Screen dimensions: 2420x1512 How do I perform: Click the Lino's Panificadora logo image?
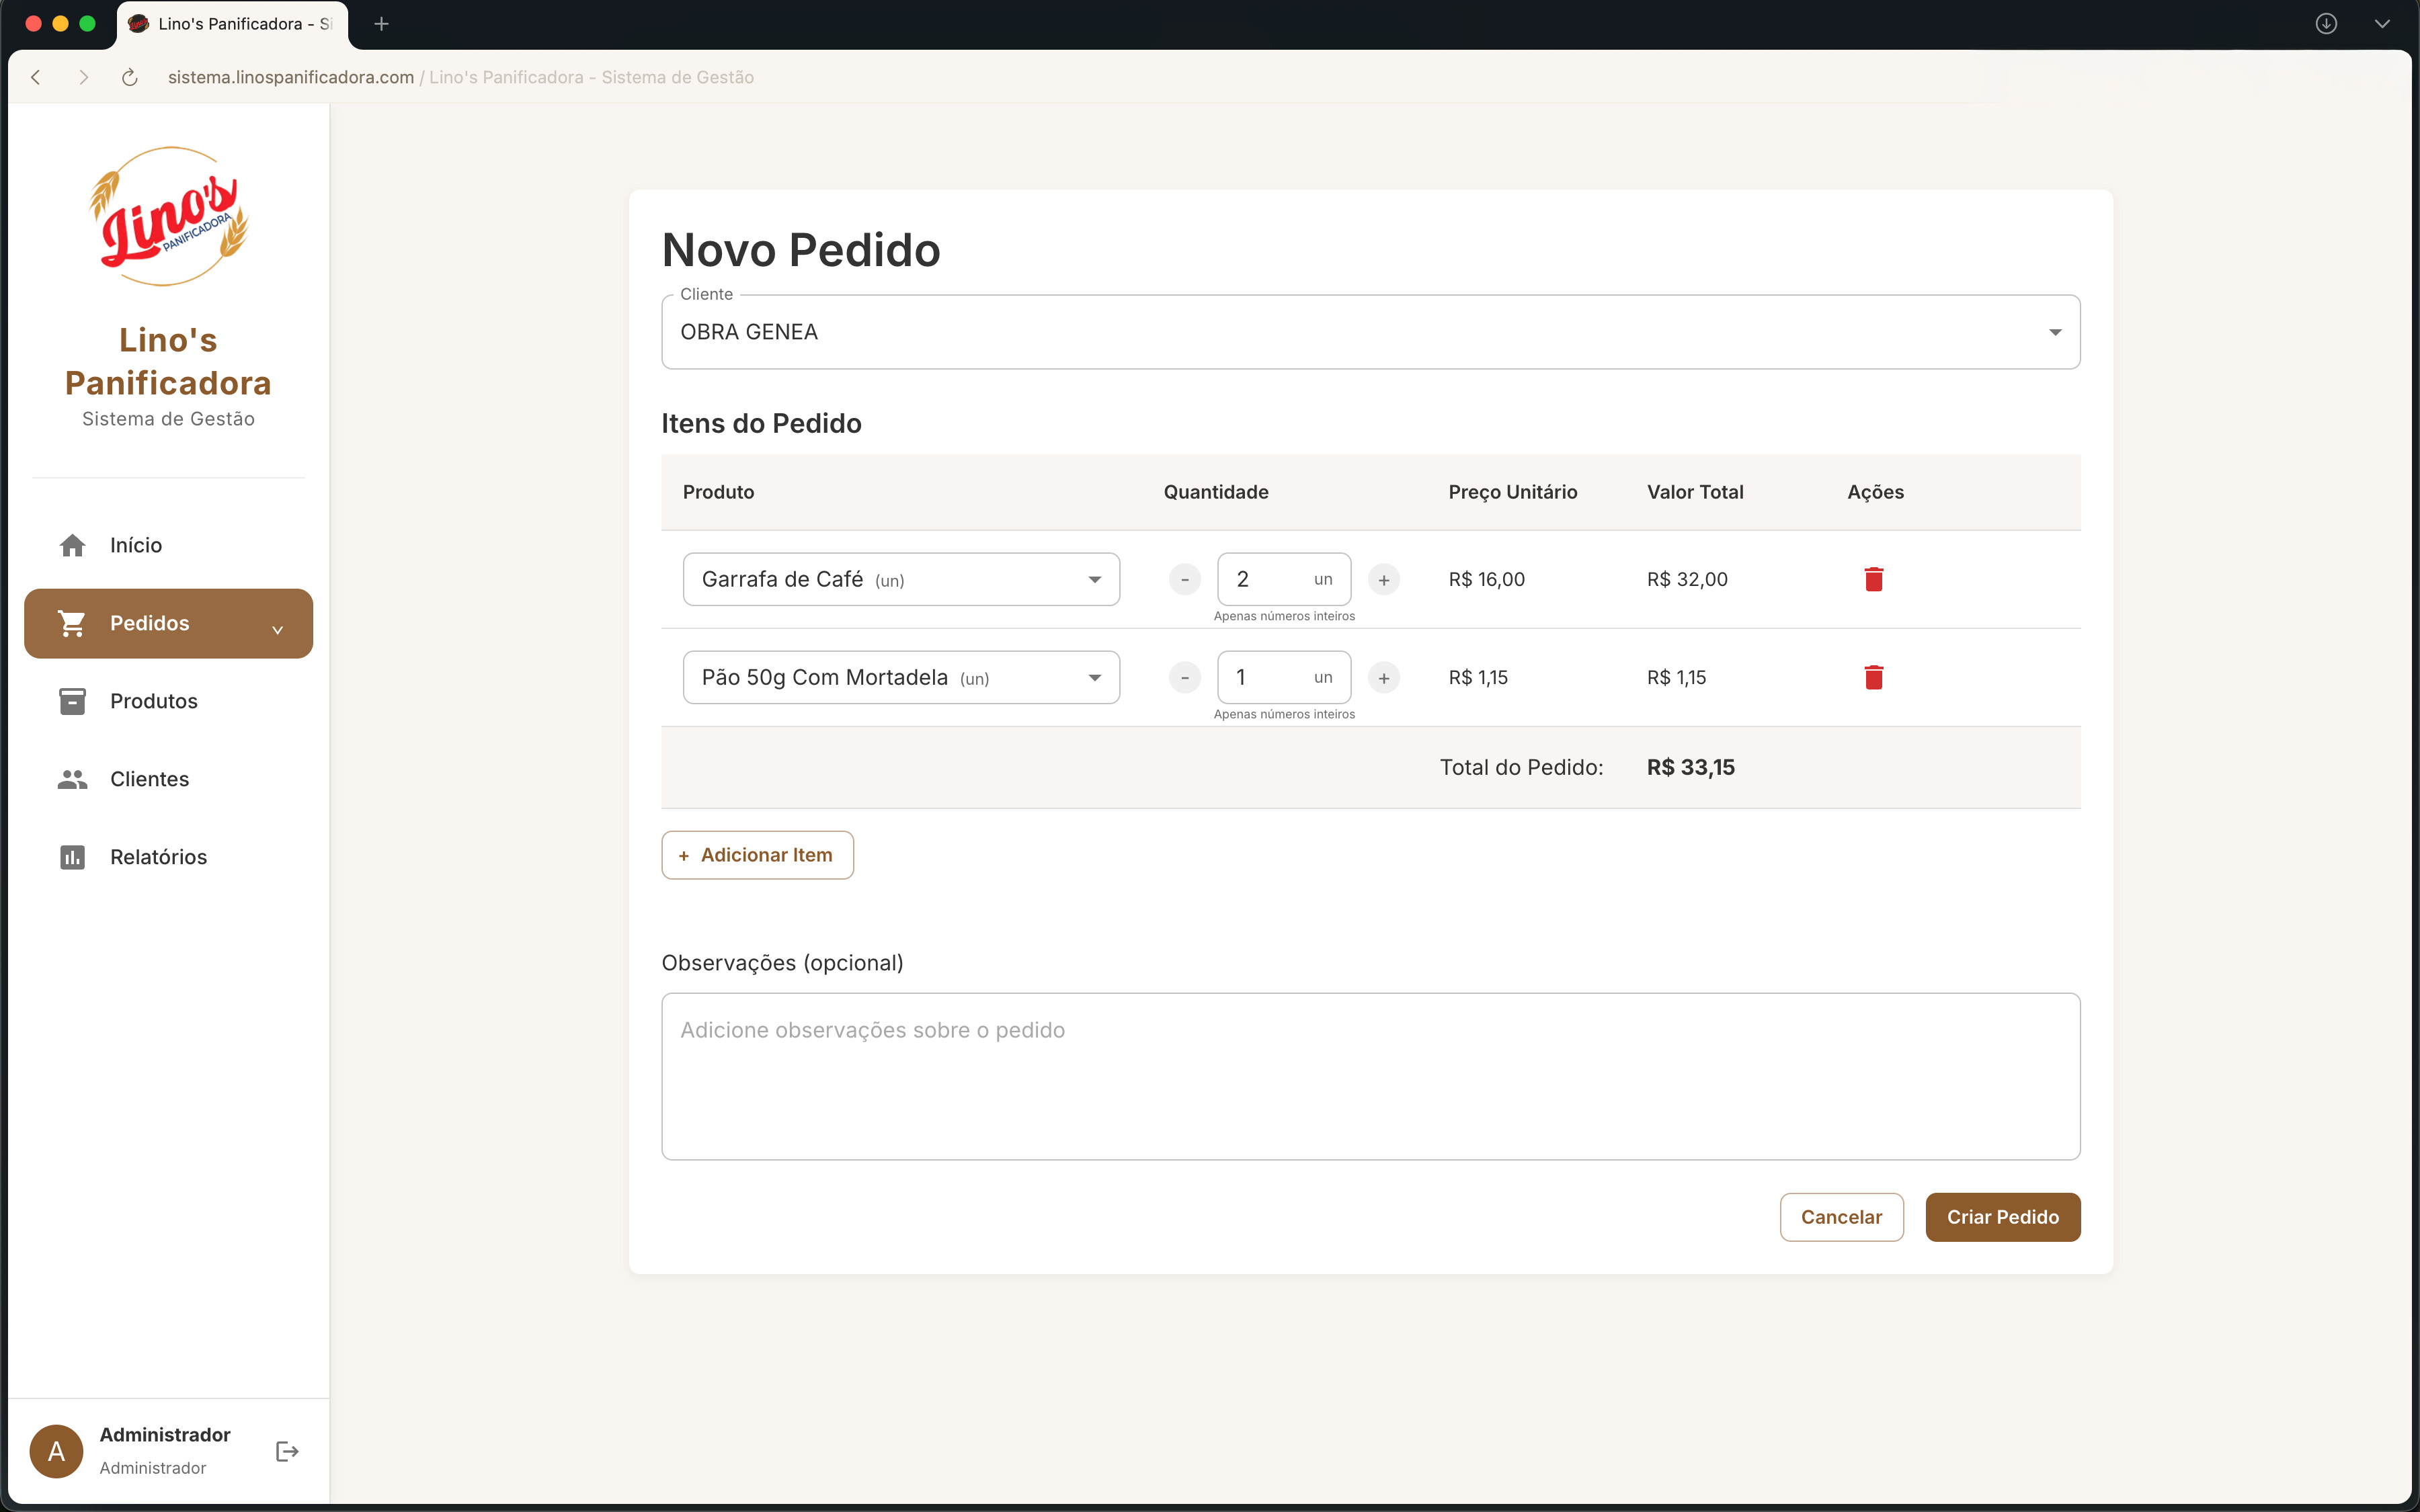tap(169, 216)
